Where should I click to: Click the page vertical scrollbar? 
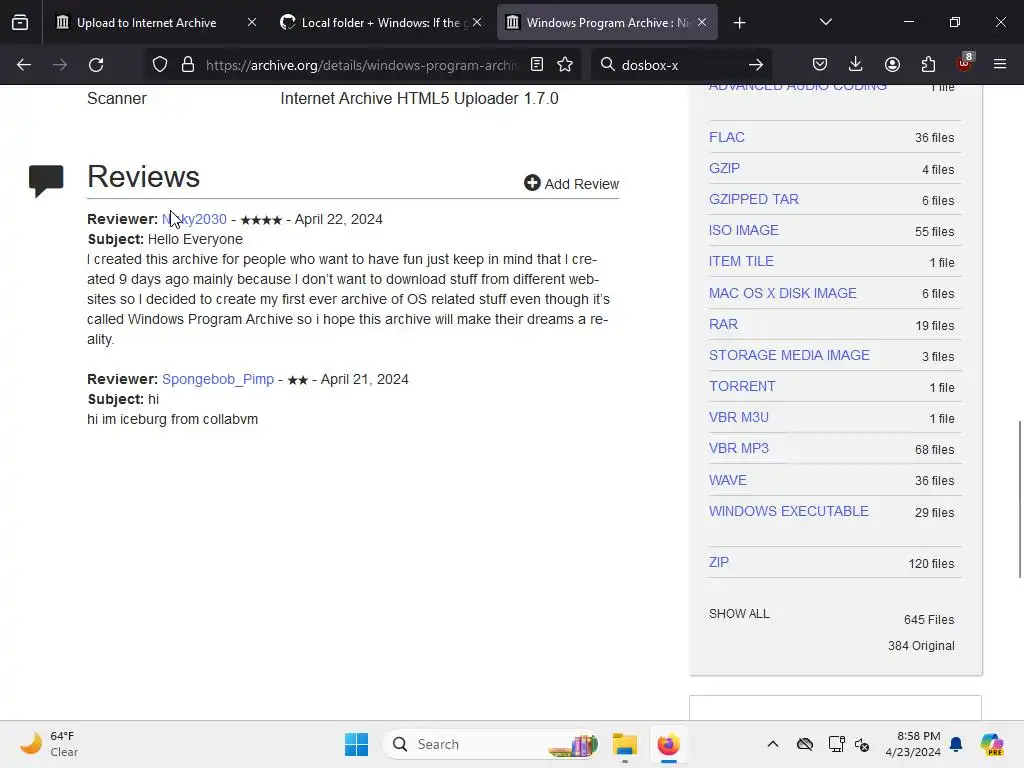[x=1019, y=500]
